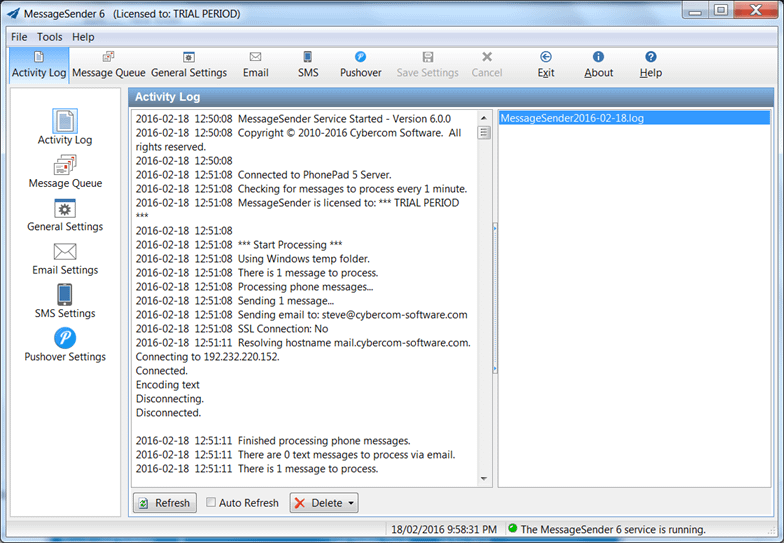Select MessageSender2016-02-18.log in the file list
The height and width of the screenshot is (543, 784).
coord(634,118)
